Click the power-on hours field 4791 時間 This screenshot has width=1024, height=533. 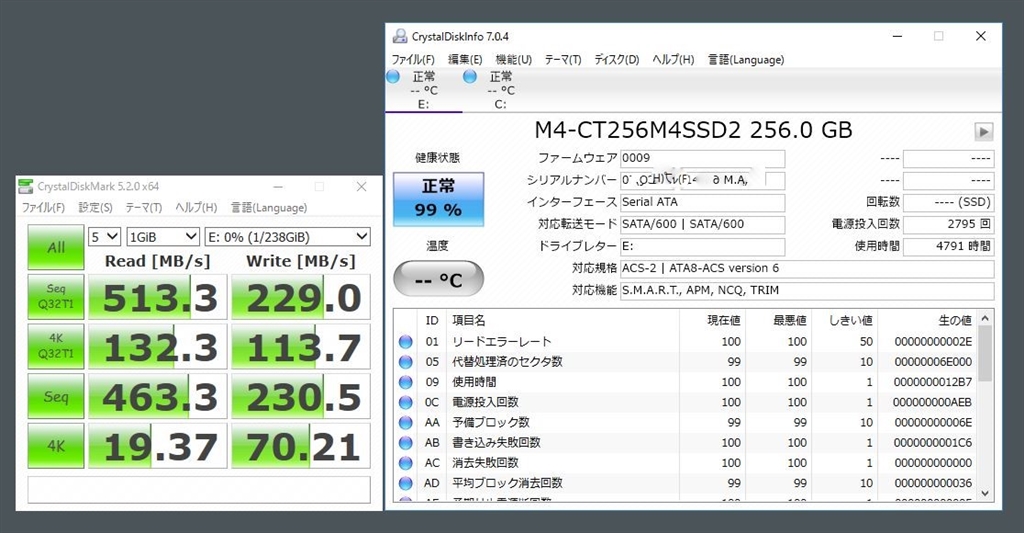(x=949, y=247)
